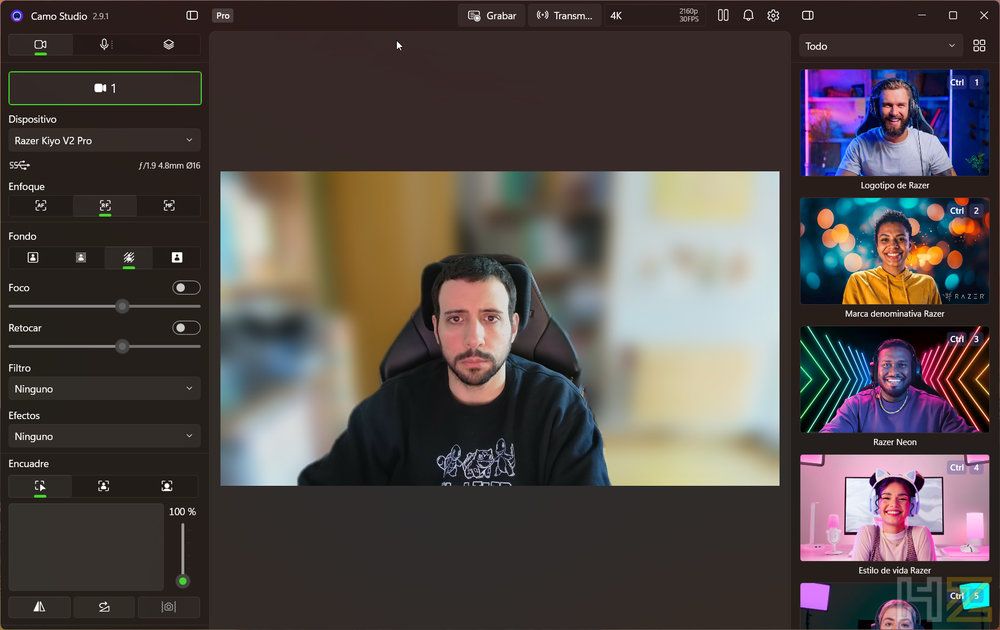Open the Efectos Ninguno dropdown

105,436
